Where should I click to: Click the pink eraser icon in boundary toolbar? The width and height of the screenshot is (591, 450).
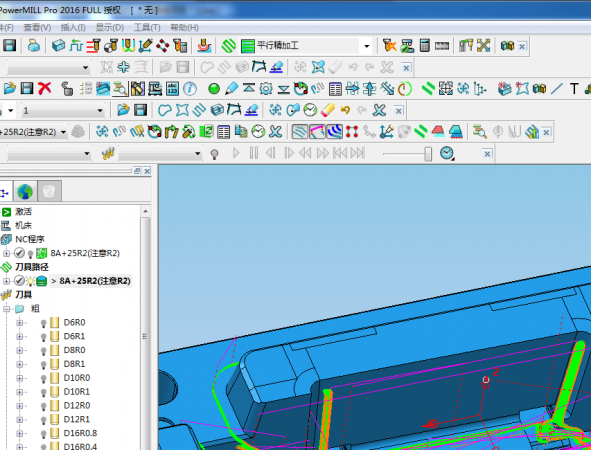[328, 110]
